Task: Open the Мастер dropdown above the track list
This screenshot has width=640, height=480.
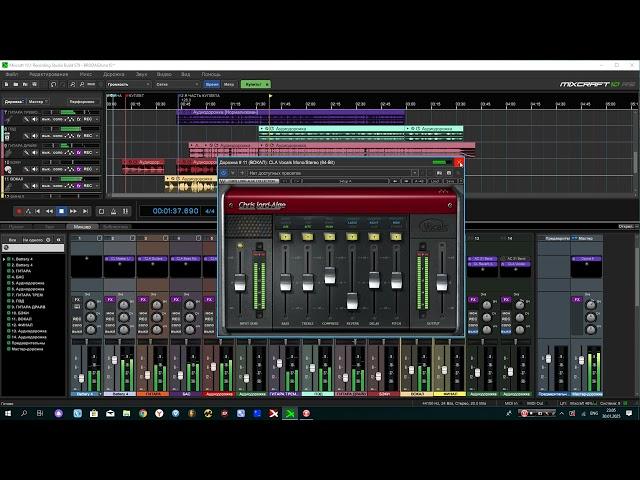Action: [38, 101]
